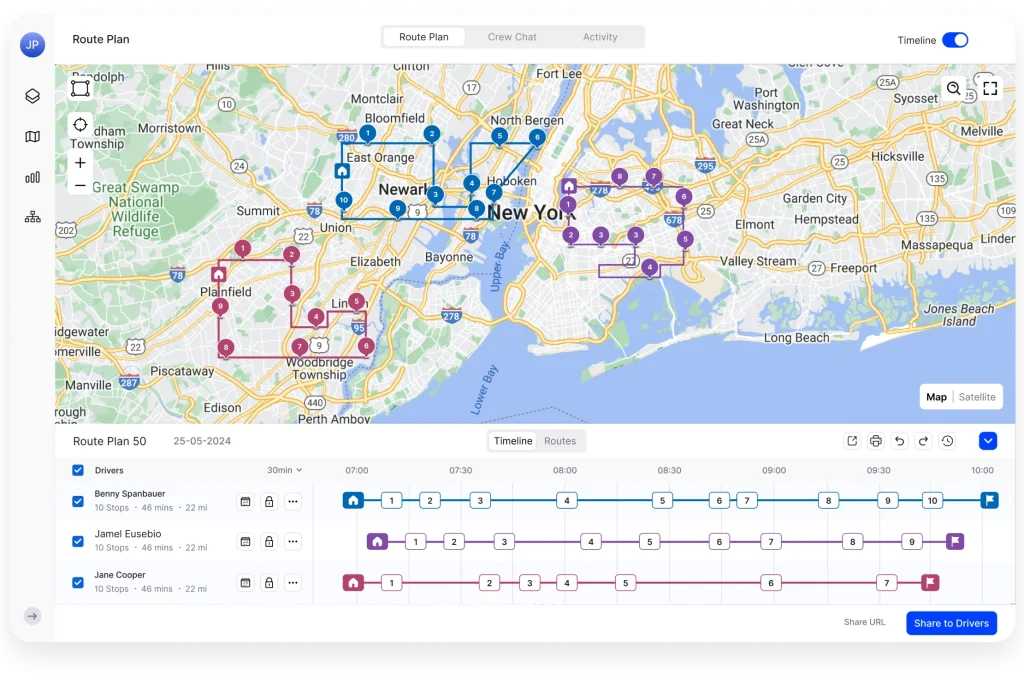Click Benny Spanbauer's end flag on timeline
The width and height of the screenshot is (1024, 681).
[989, 501]
